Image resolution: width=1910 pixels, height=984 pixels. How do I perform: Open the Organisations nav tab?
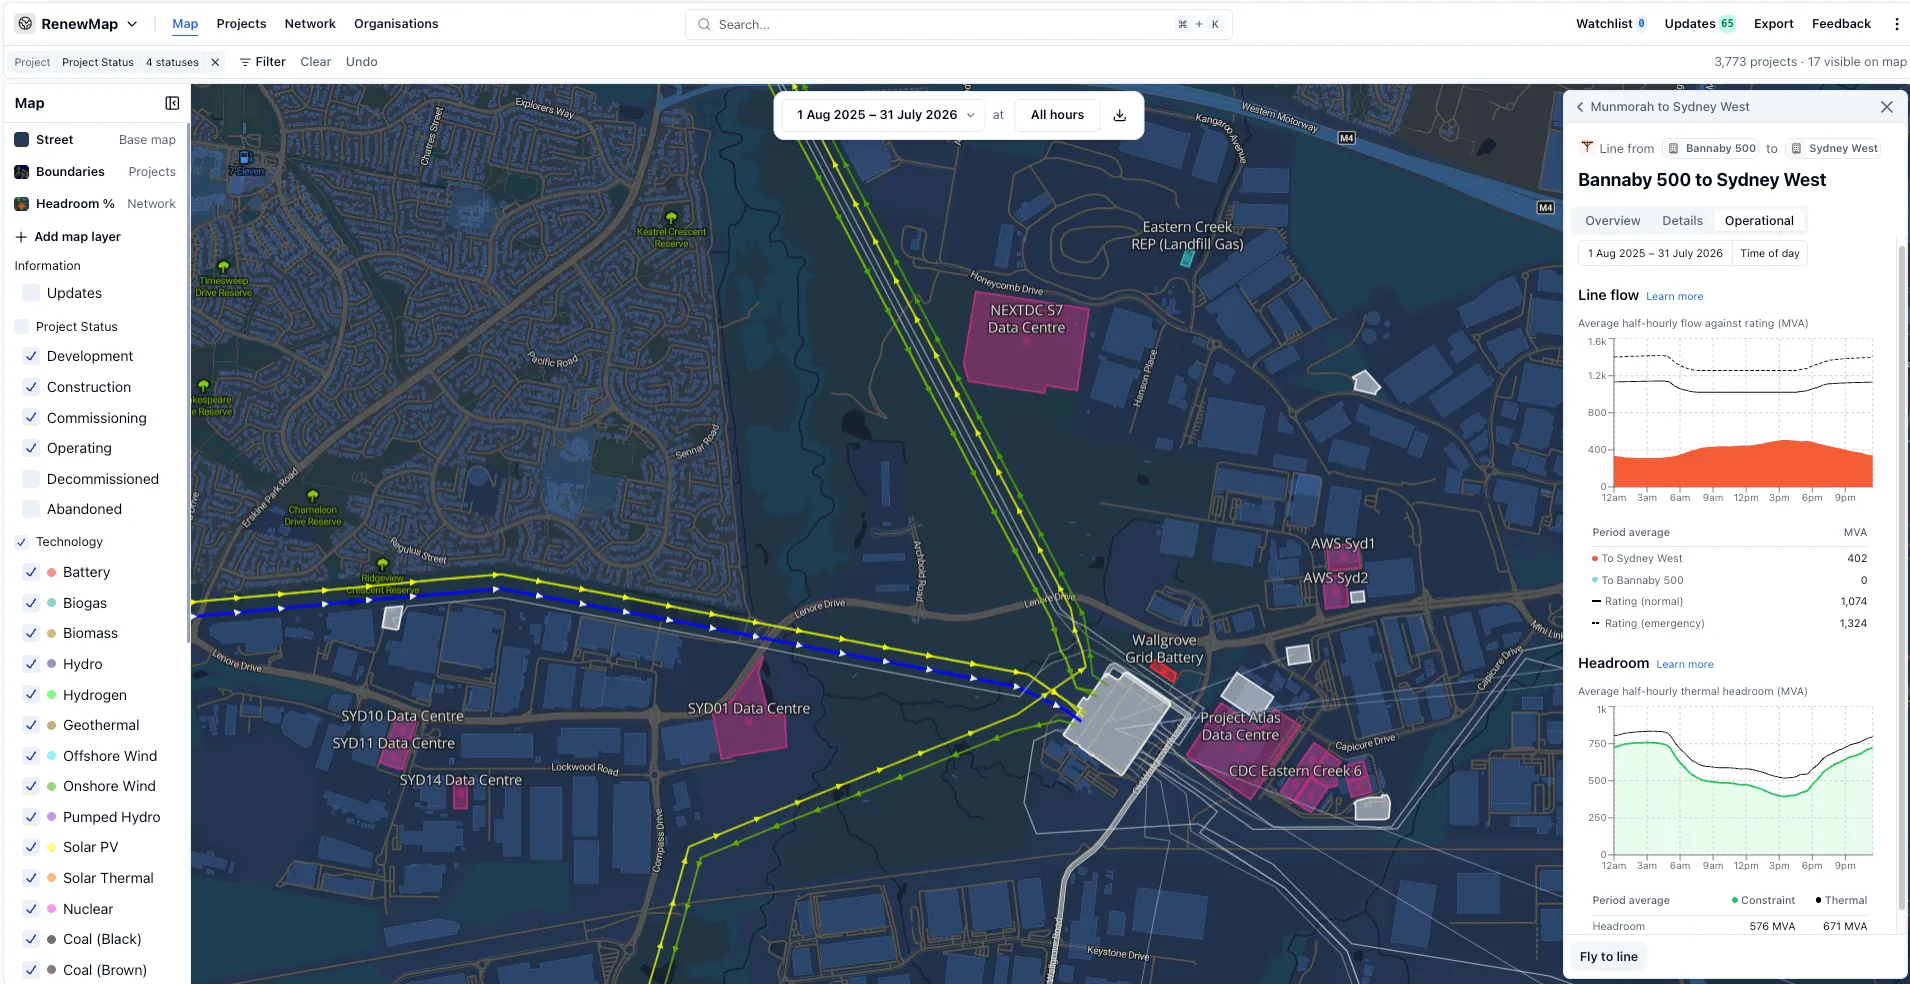tap(396, 24)
